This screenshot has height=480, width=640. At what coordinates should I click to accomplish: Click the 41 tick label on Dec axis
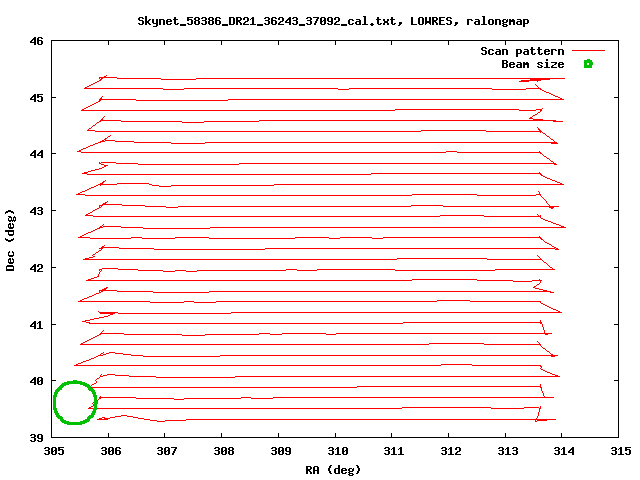36,325
